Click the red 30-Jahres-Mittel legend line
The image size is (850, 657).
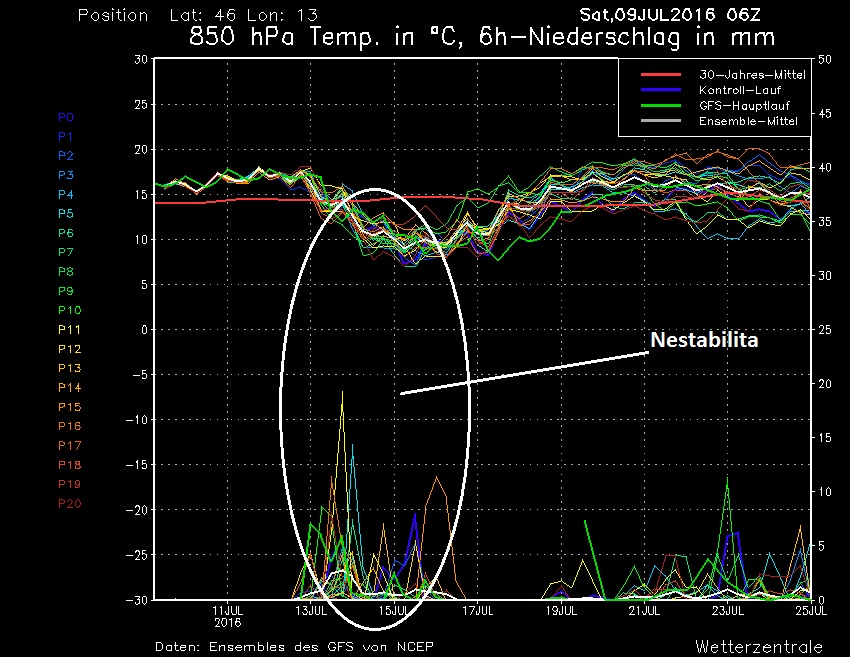click(x=661, y=74)
